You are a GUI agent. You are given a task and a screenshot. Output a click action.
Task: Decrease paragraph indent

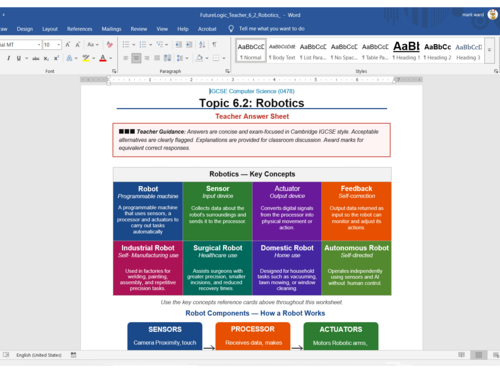point(179,45)
